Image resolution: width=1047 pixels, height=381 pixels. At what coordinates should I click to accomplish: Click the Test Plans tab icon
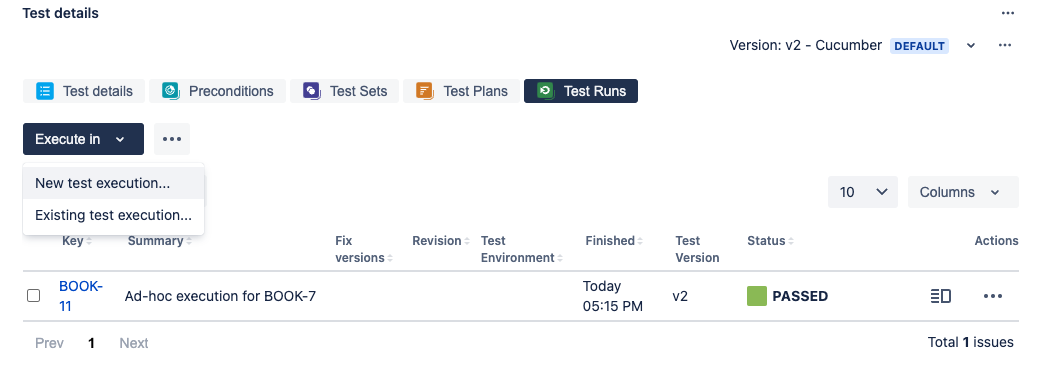coord(425,91)
